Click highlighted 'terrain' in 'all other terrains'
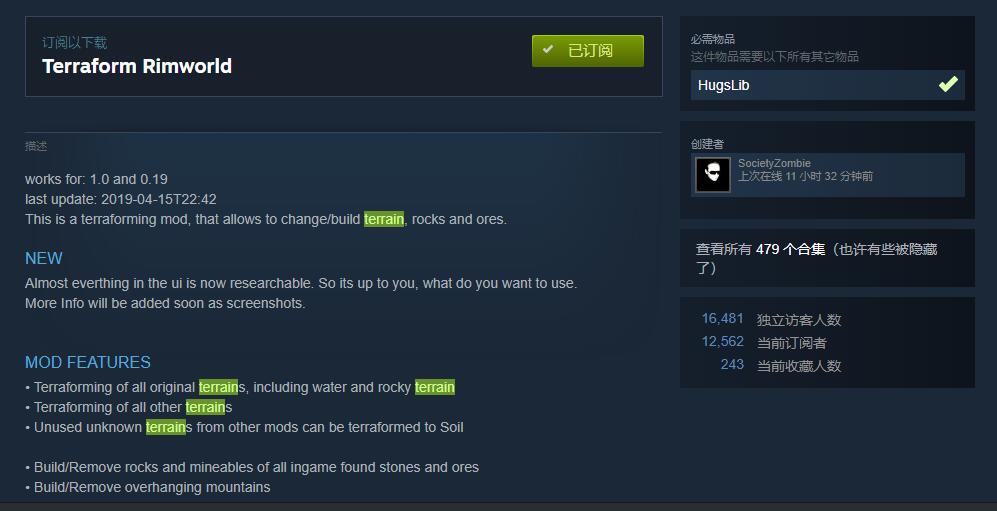The height and width of the screenshot is (511, 997). click(205, 407)
